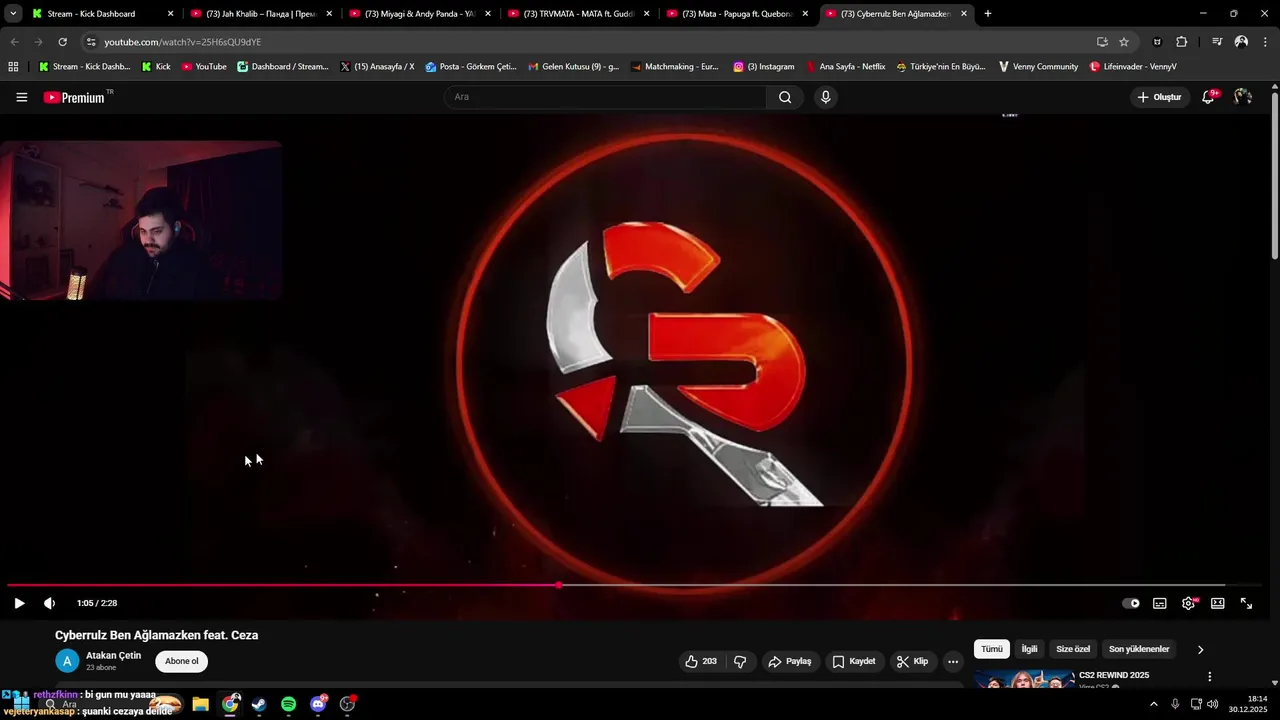Open the Gelen Kutusu Gmail bookmark
The height and width of the screenshot is (720, 1280).
tap(574, 67)
